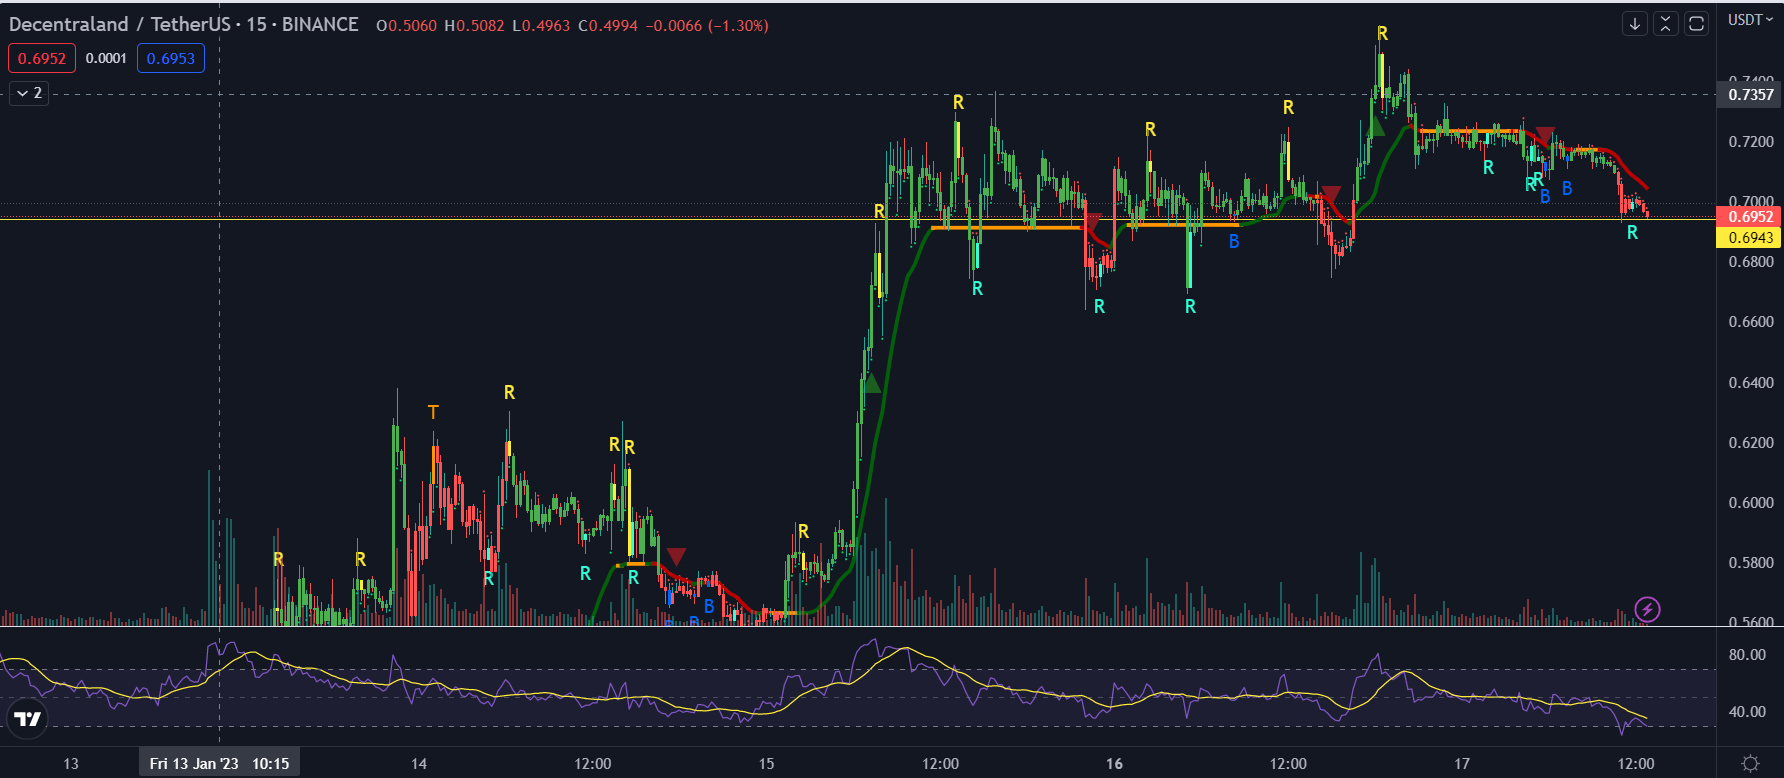This screenshot has width=1784, height=778.
Task: Click the time axis label 17
Action: (x=1462, y=764)
